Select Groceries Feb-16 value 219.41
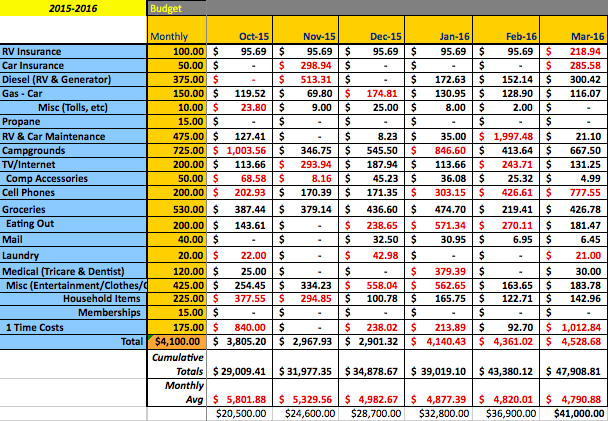The image size is (608, 421). pos(506,209)
